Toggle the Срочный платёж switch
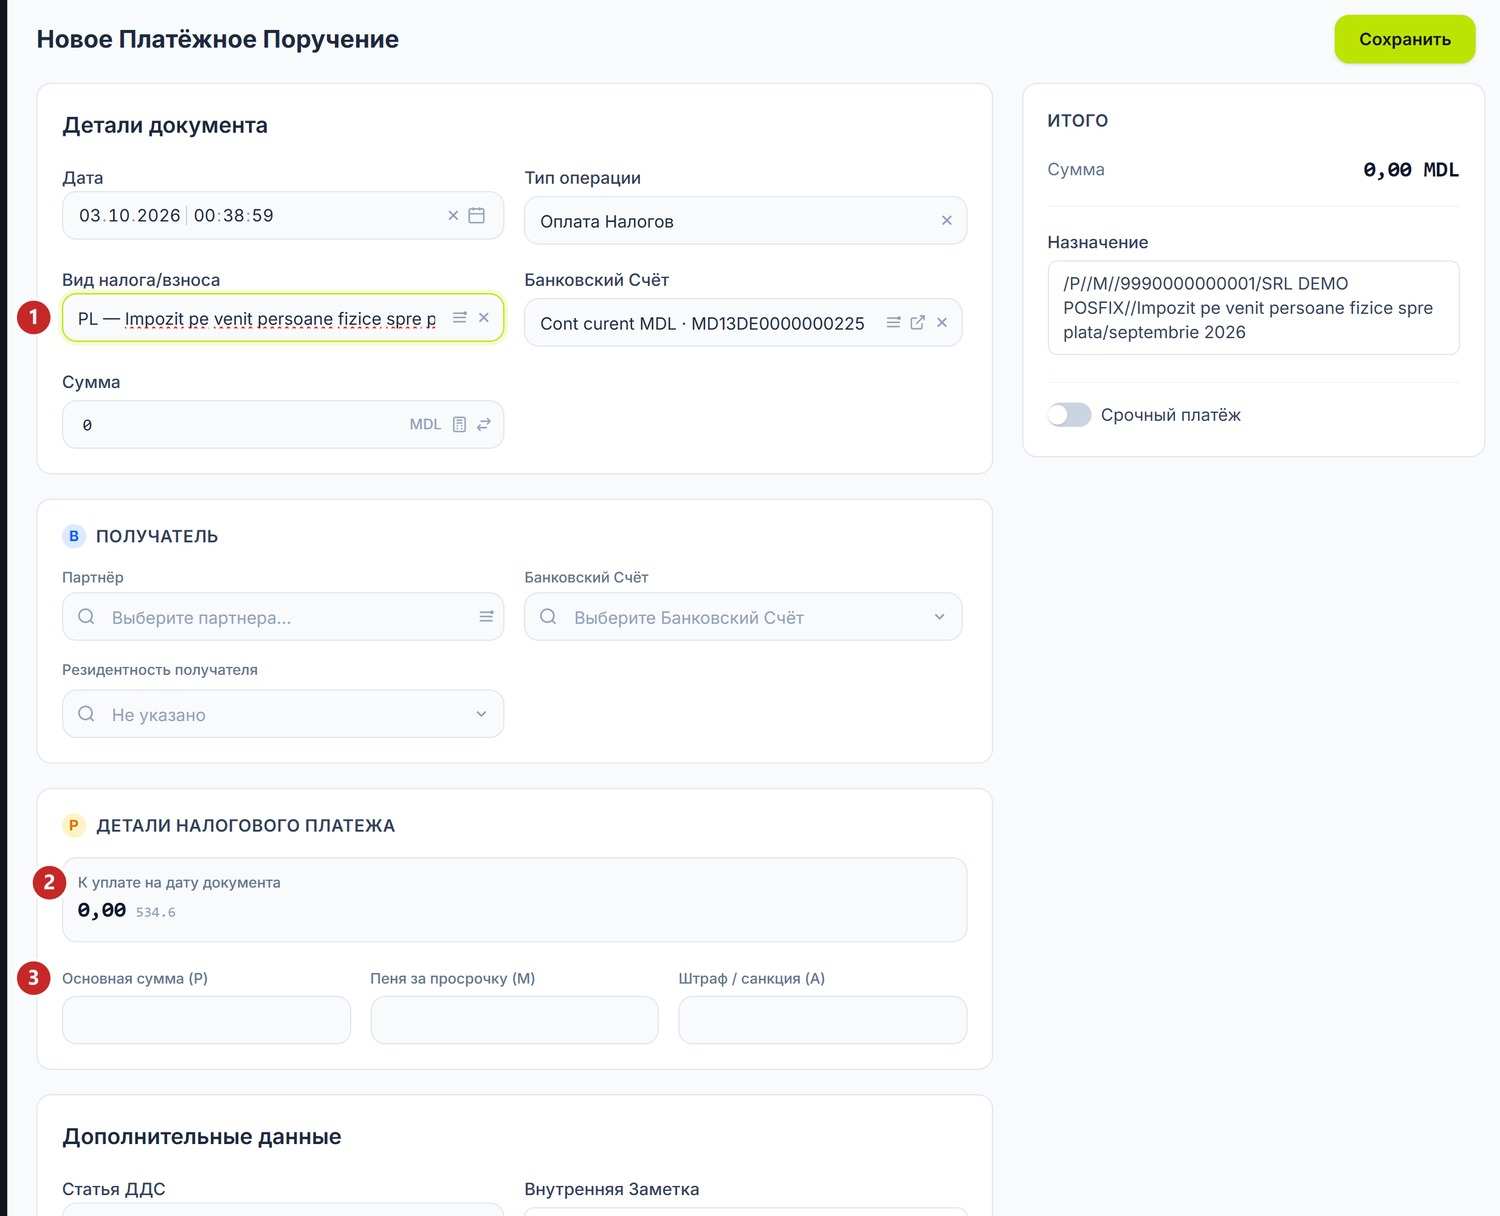Screen dimensions: 1500x1216 (x=1069, y=415)
